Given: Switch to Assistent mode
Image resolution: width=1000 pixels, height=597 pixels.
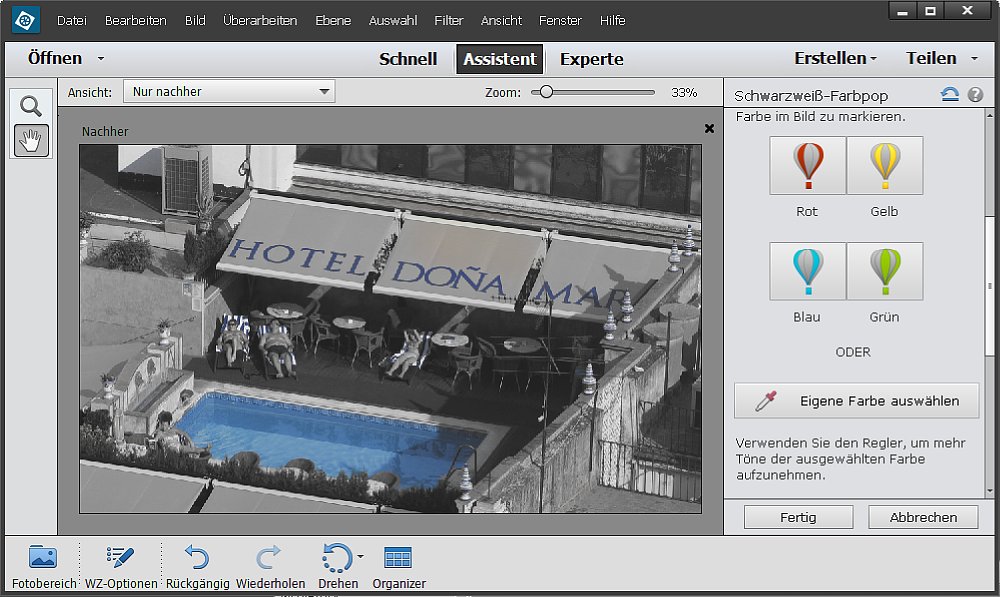Looking at the screenshot, I should (x=500, y=59).
